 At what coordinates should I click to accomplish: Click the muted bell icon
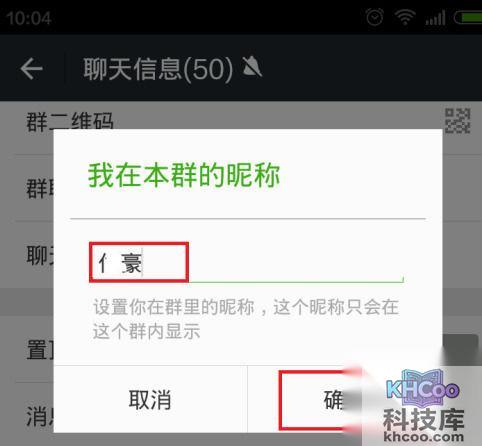[x=252, y=67]
